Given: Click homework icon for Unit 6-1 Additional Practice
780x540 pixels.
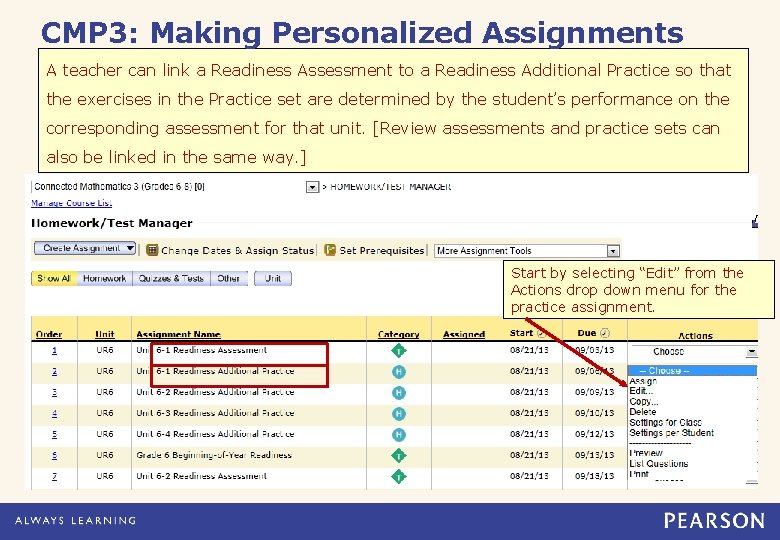Looking at the screenshot, I should tap(398, 372).
